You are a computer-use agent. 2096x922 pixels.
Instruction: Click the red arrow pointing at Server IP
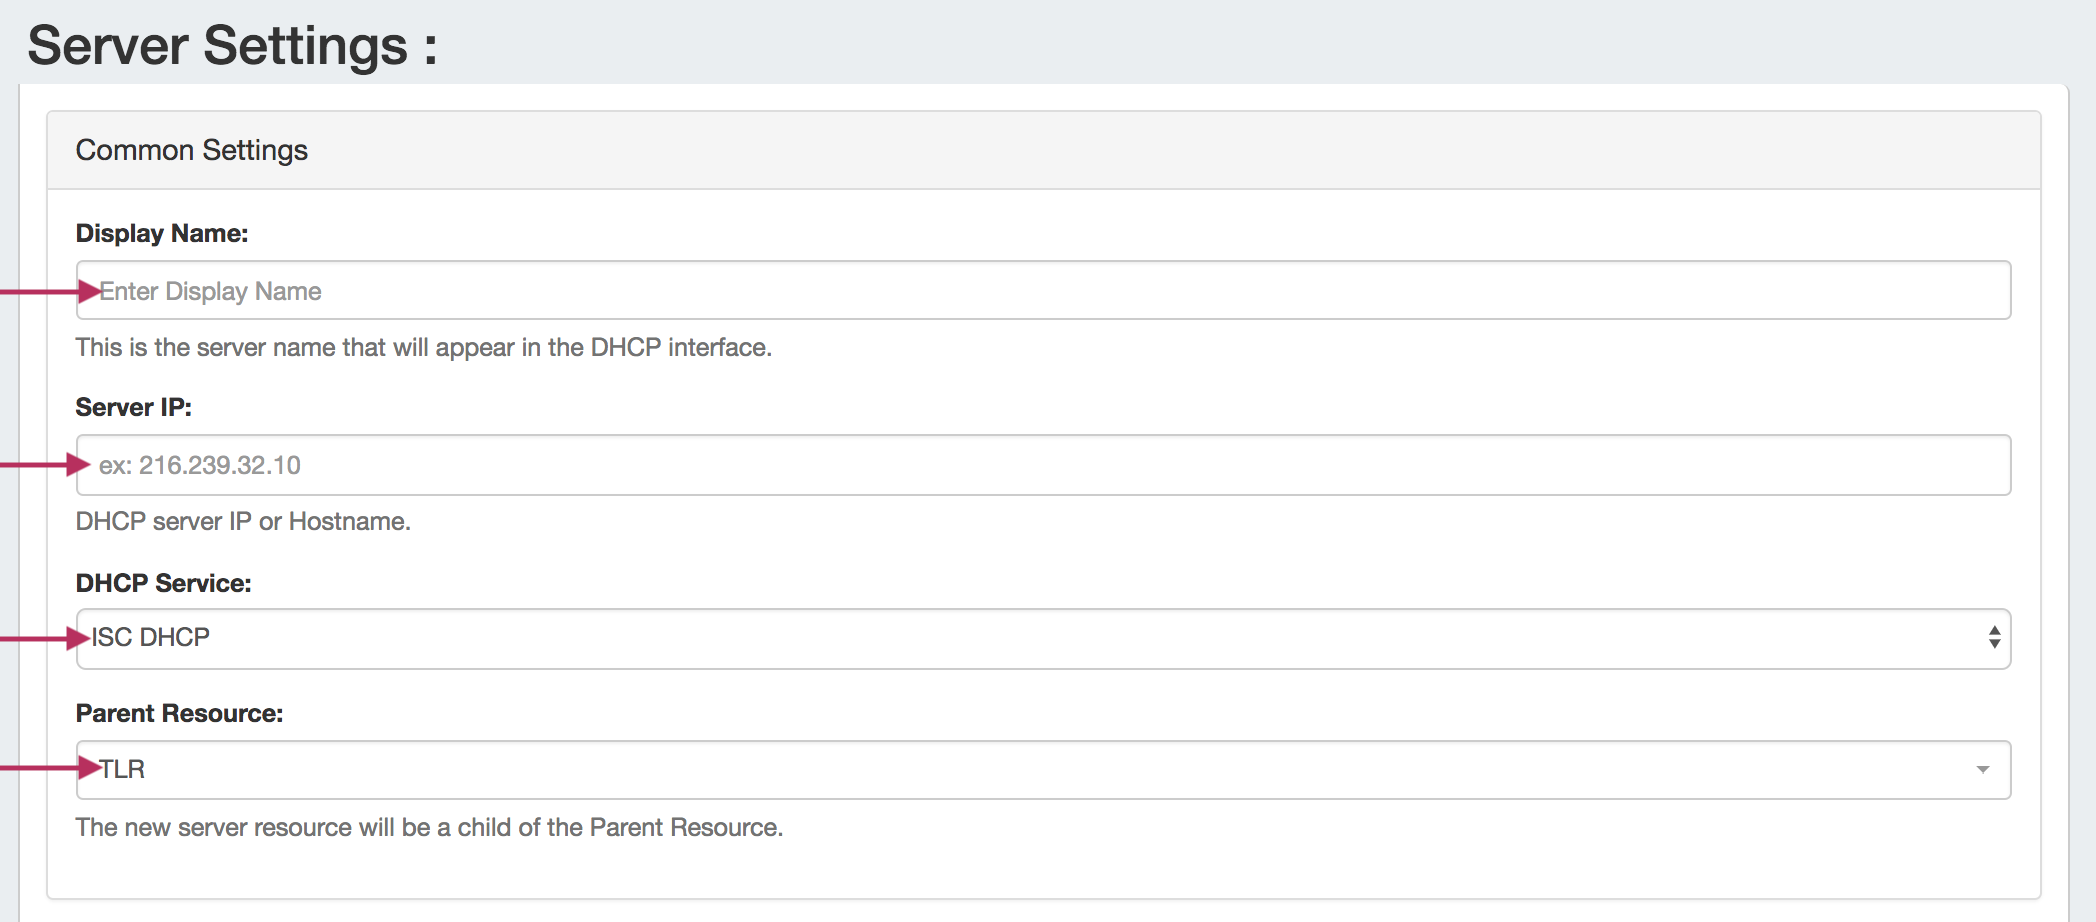[x=45, y=465]
